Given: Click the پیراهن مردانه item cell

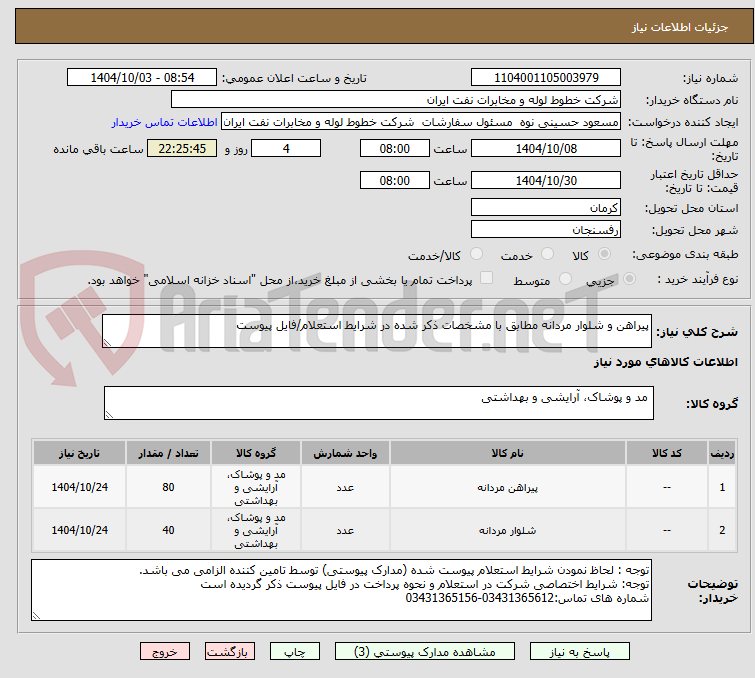Looking at the screenshot, I should 508,487.
